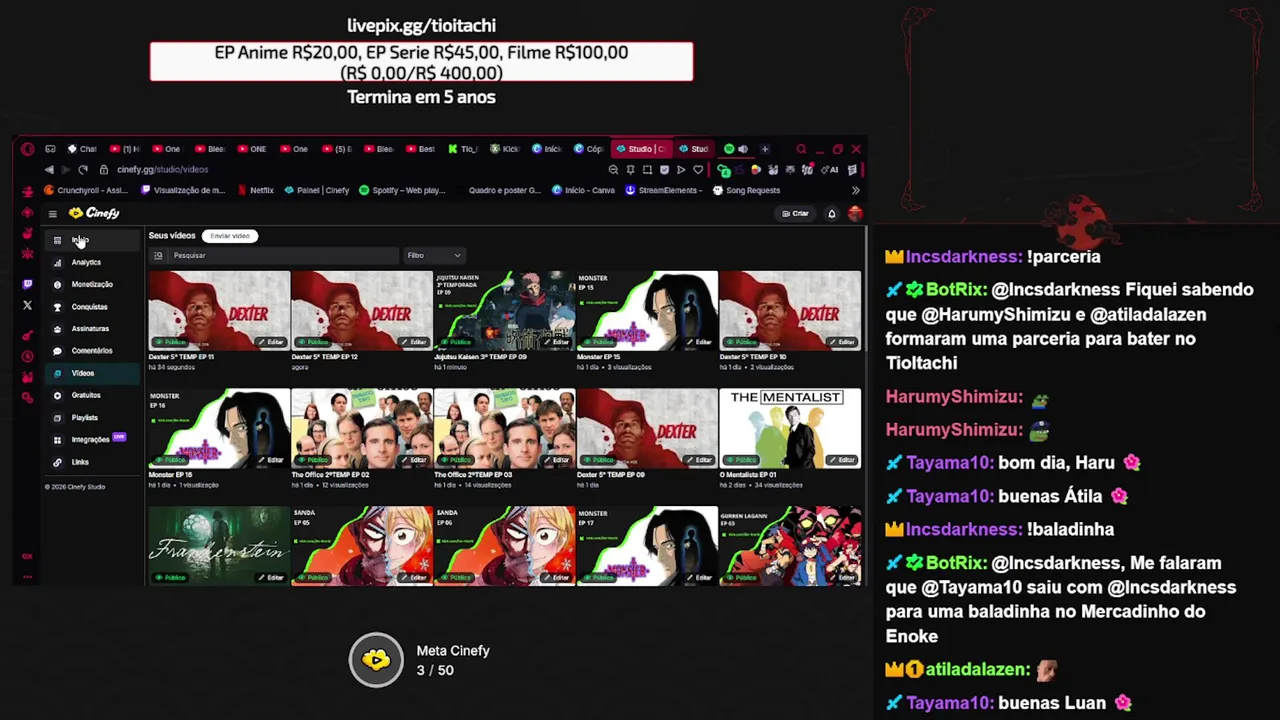The image size is (1280, 720).
Task: Expand the bookmarks overflow chevron
Action: coord(855,190)
